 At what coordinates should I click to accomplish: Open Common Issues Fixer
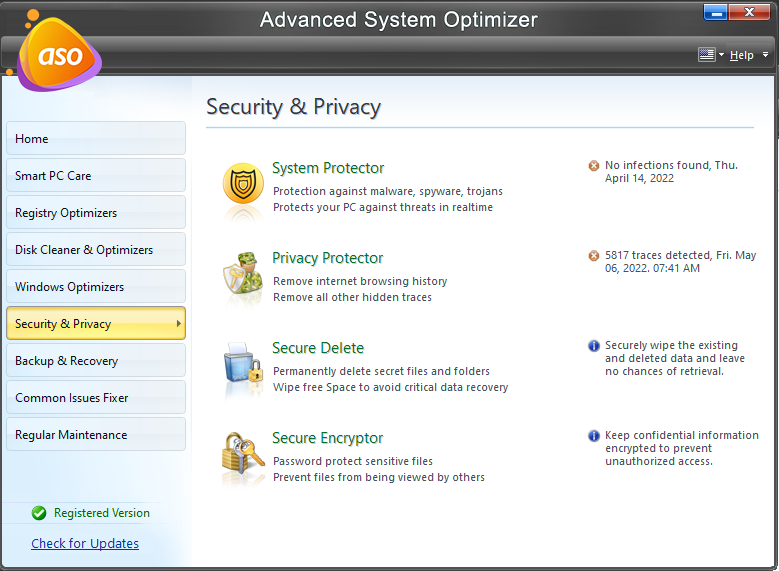pyautogui.click(x=96, y=398)
